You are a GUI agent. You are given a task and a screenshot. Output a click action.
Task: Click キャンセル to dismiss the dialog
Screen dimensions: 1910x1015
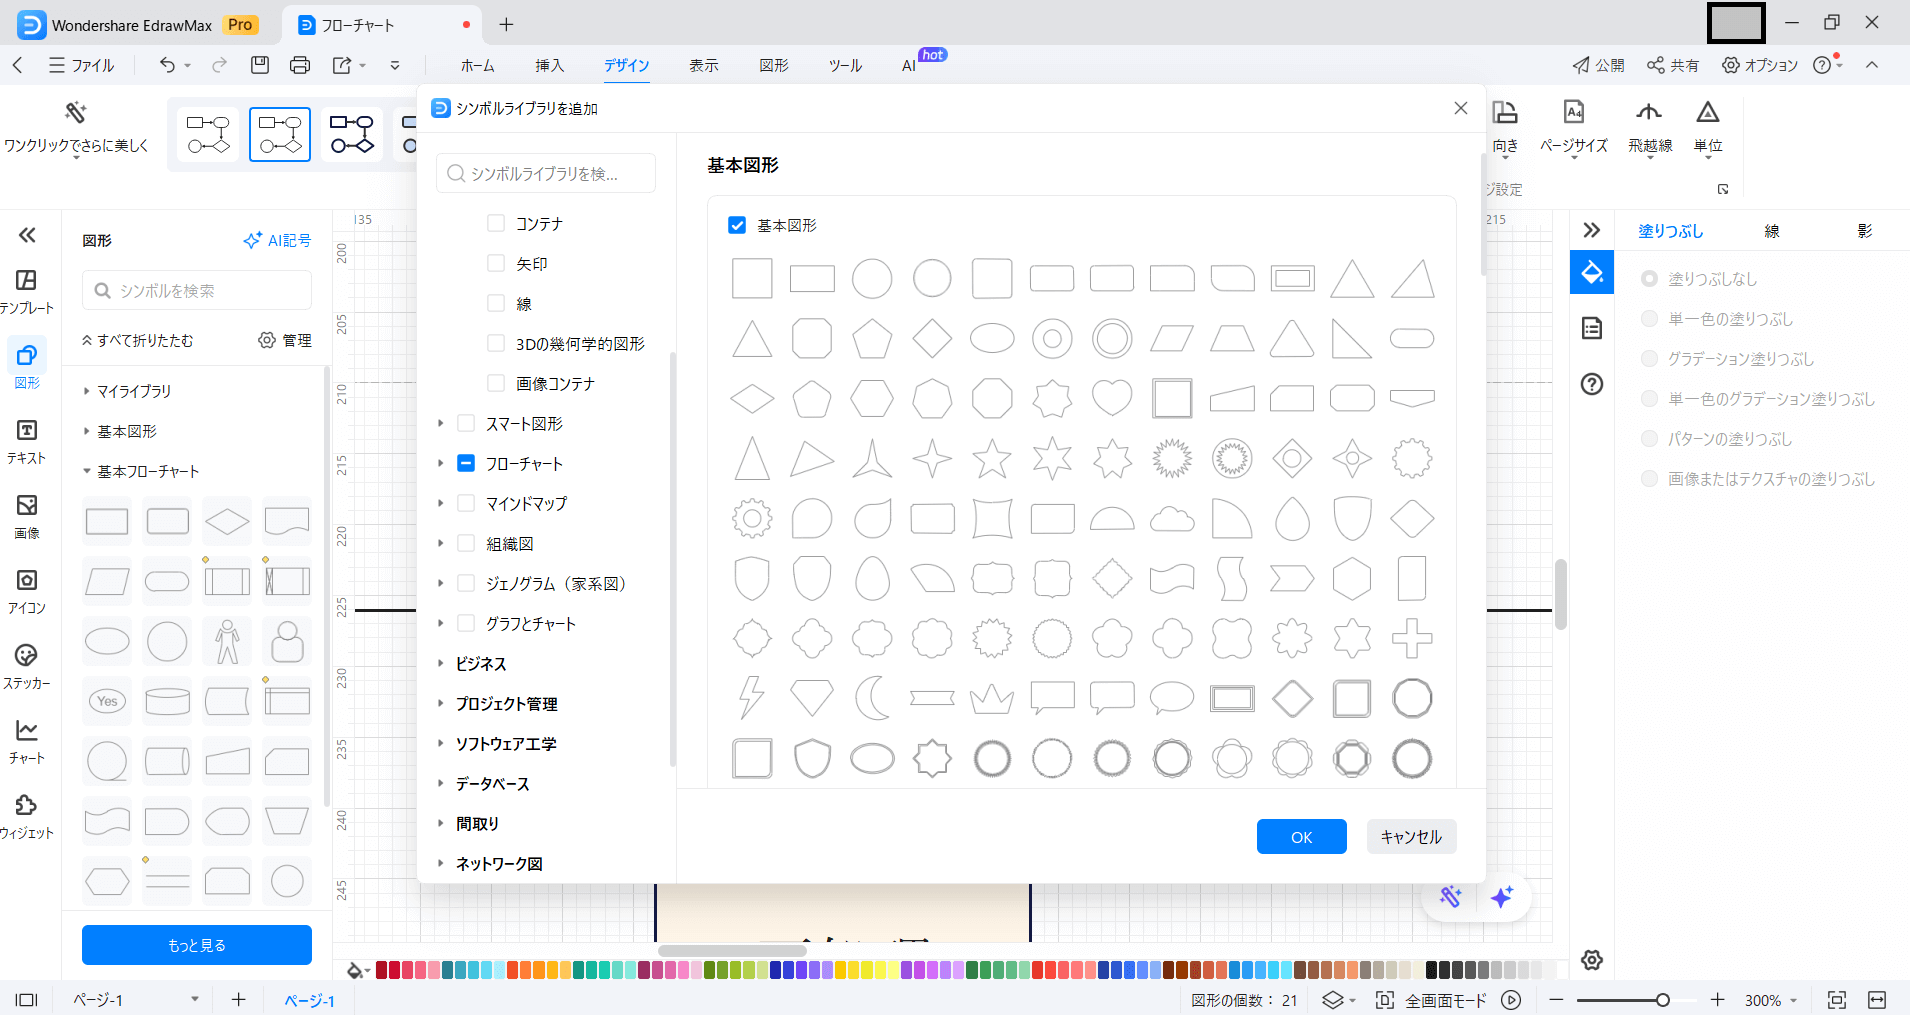click(x=1411, y=837)
